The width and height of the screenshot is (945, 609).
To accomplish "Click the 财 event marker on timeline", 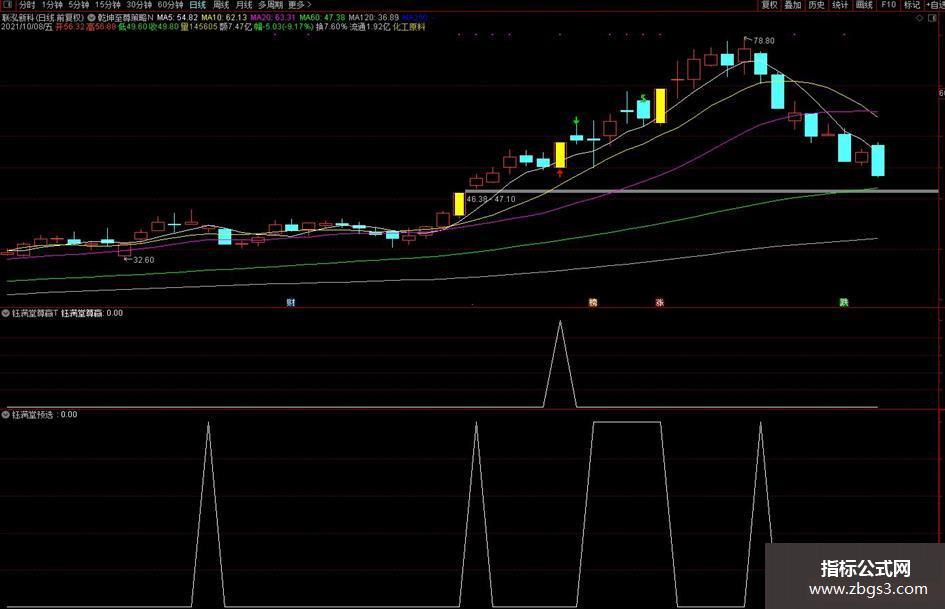I will pos(291,302).
